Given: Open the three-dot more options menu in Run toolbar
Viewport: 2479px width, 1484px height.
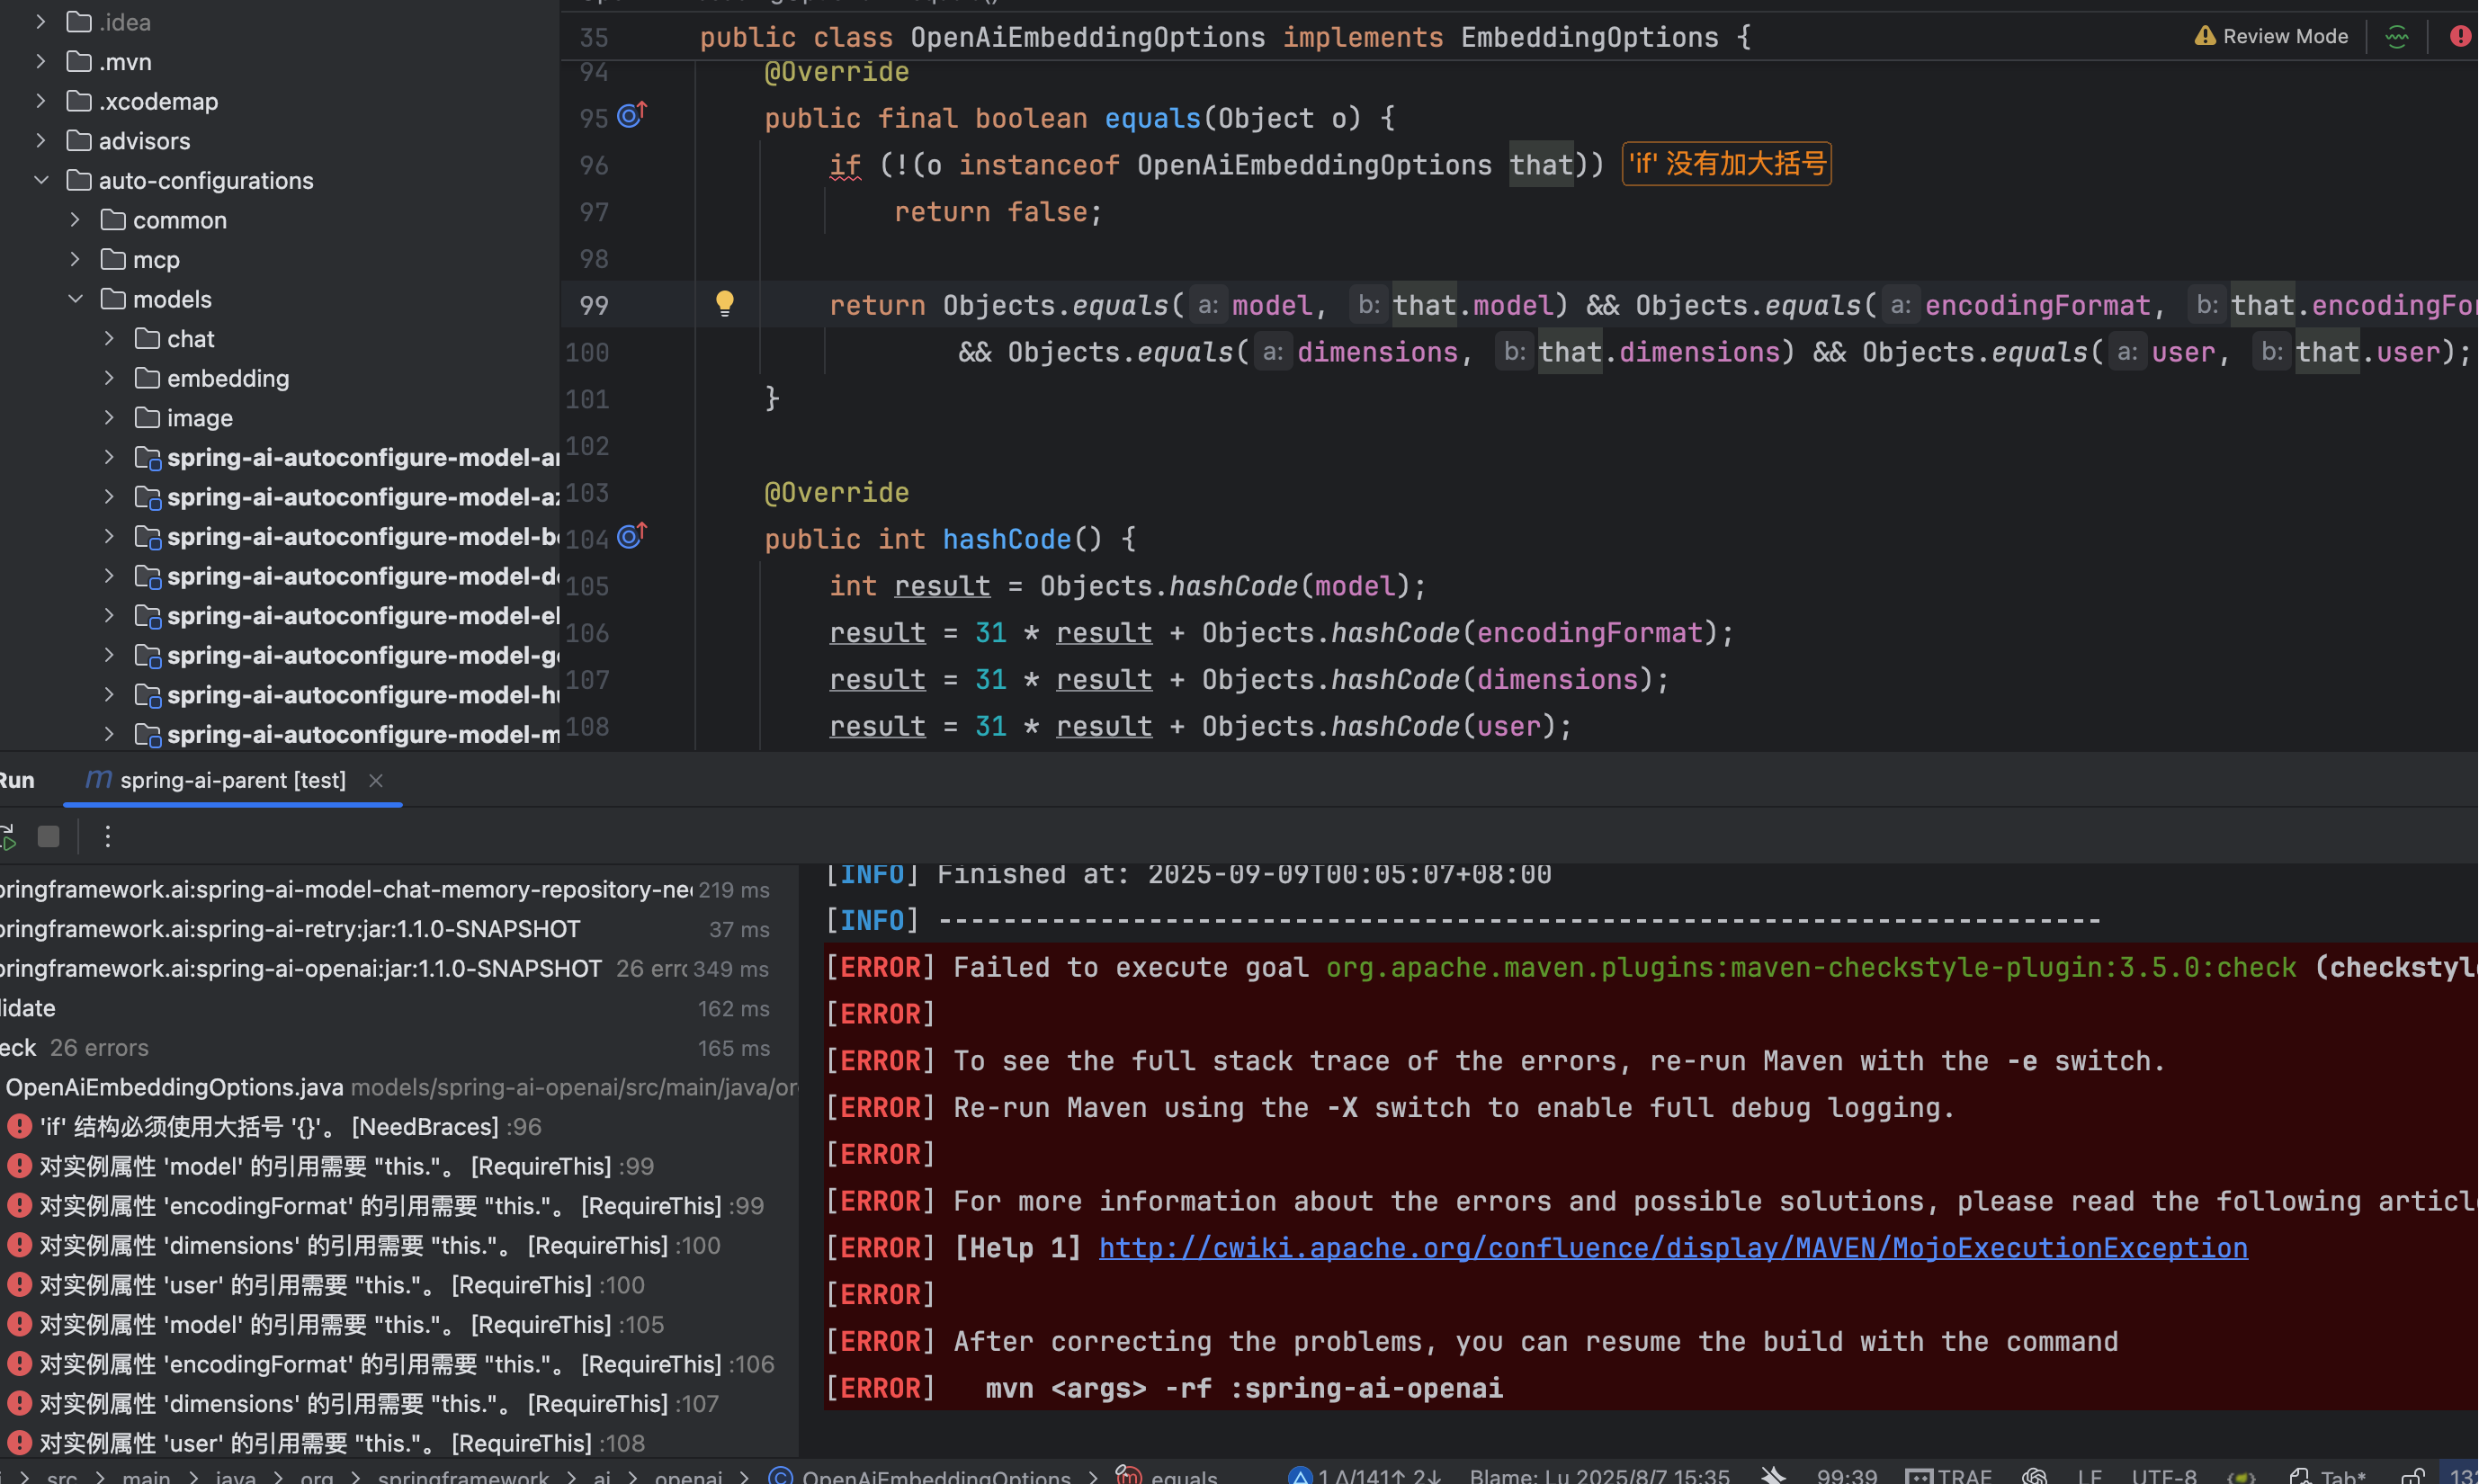Looking at the screenshot, I should click(x=108, y=836).
